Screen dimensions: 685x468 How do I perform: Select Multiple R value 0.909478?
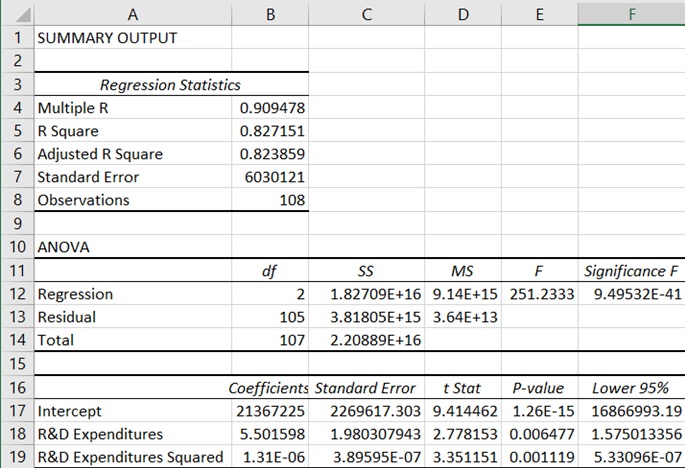click(x=272, y=108)
